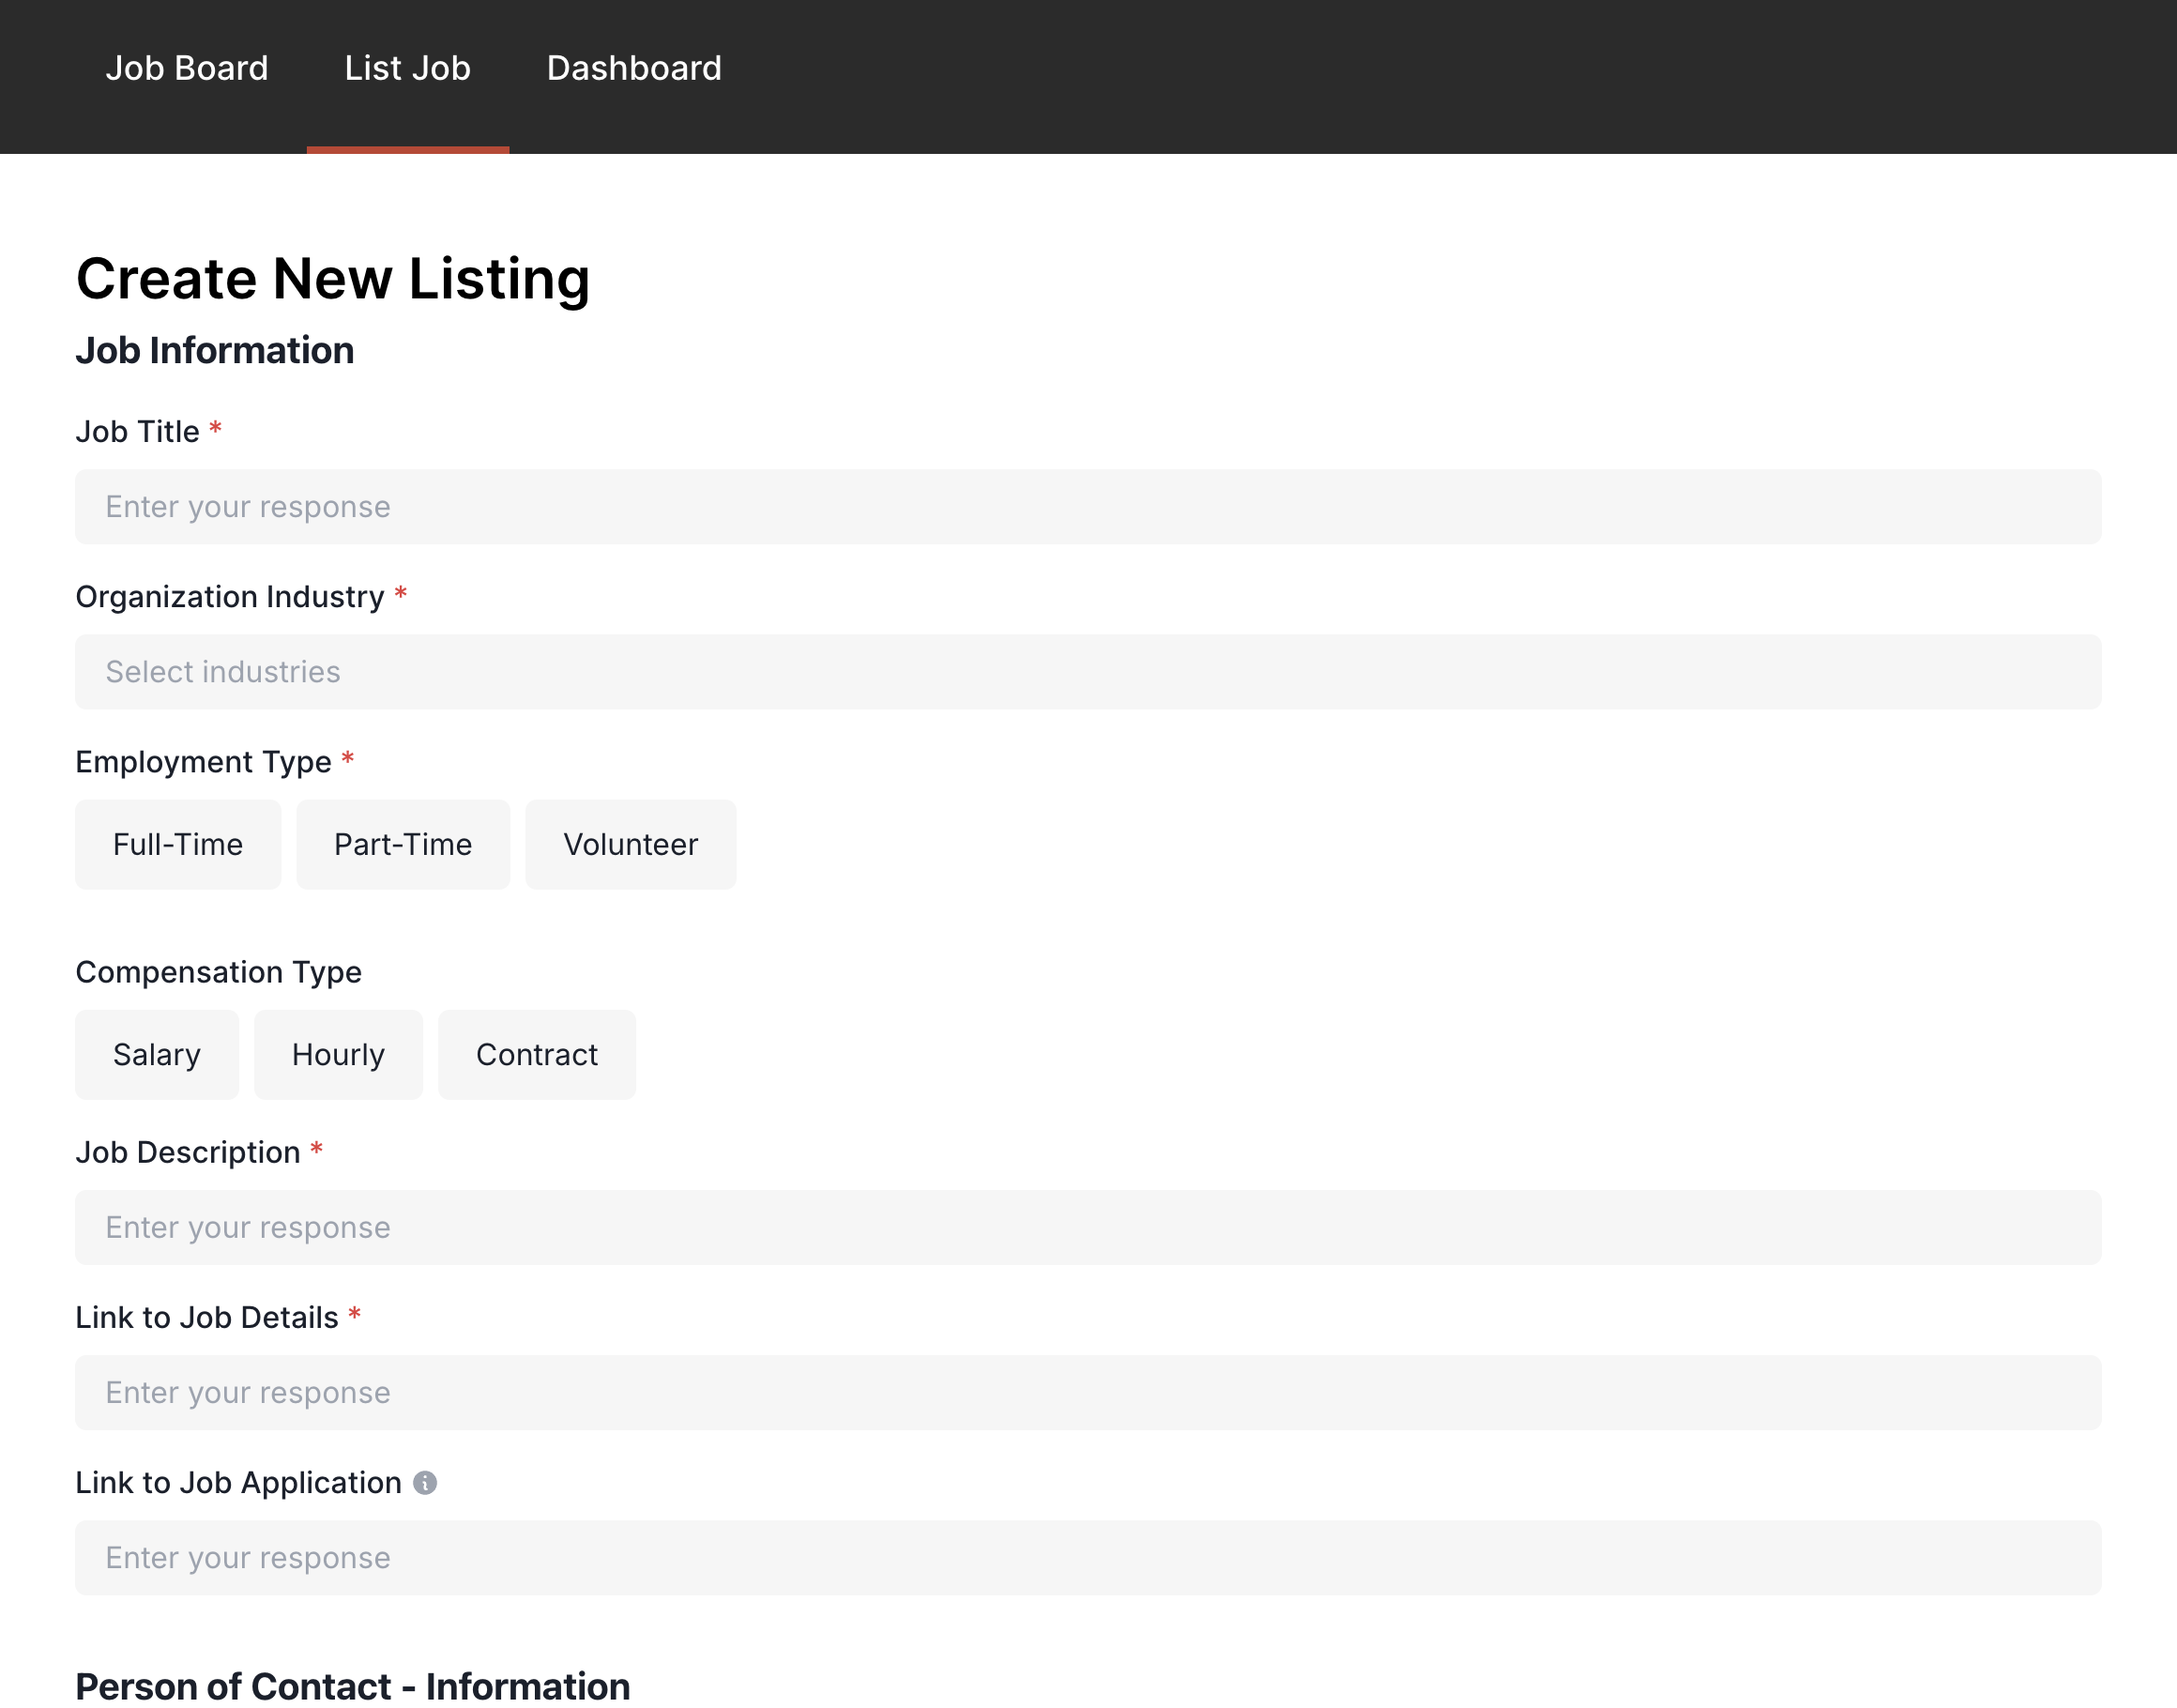This screenshot has width=2177, height=1708.
Task: Open the Job Board tab
Action: 187,68
